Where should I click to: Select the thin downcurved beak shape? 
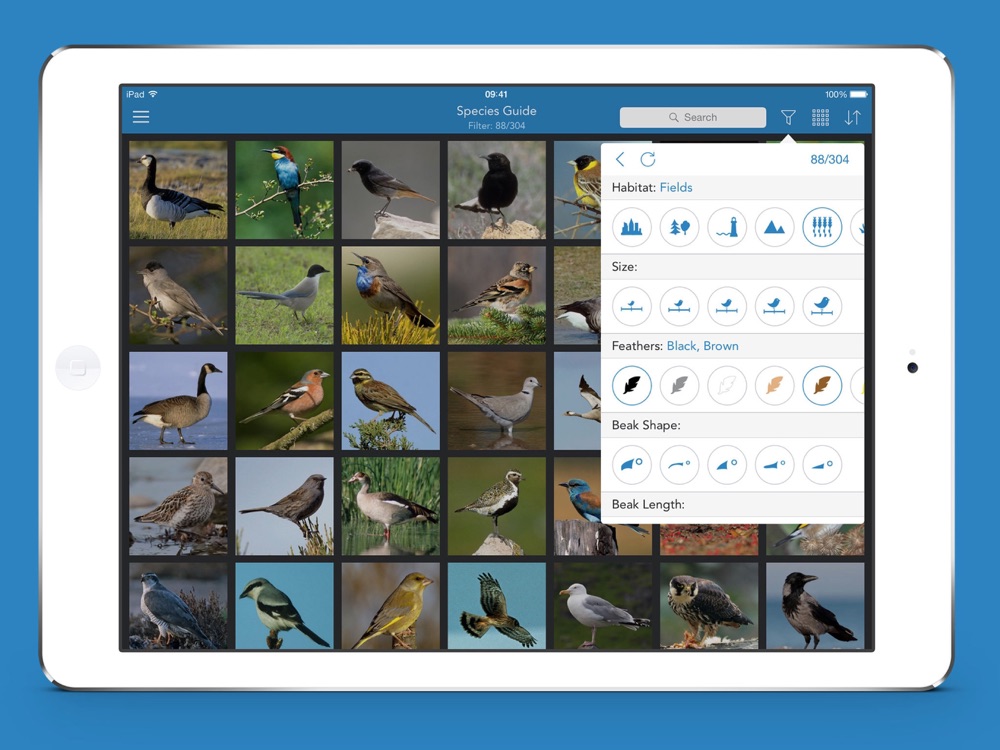(x=679, y=464)
